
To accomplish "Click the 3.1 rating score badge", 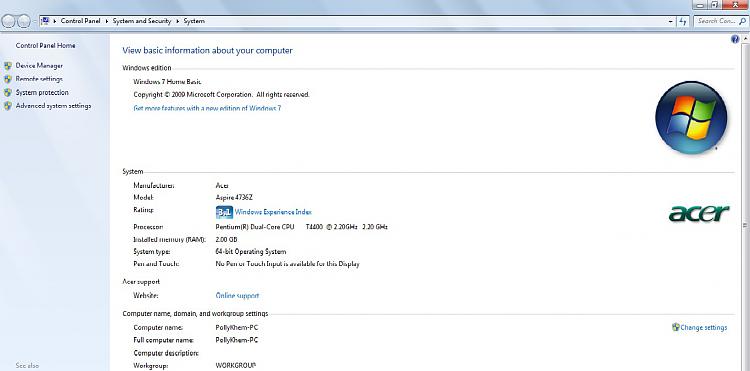I will (x=224, y=212).
